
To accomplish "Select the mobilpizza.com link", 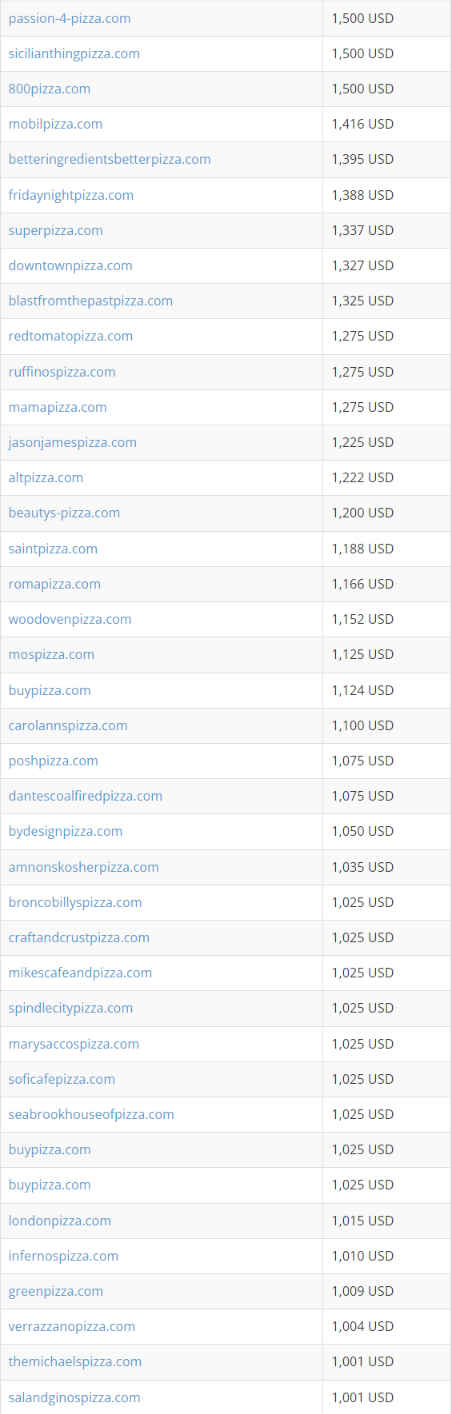I will (55, 124).
